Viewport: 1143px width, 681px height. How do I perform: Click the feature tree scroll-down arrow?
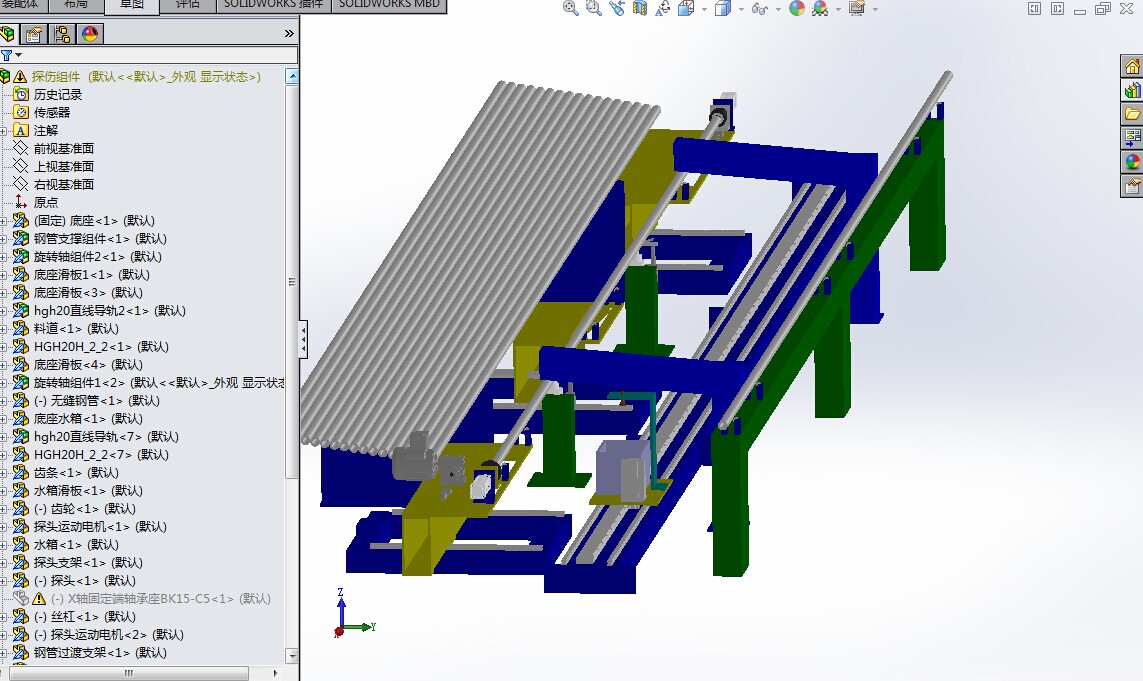coord(292,655)
